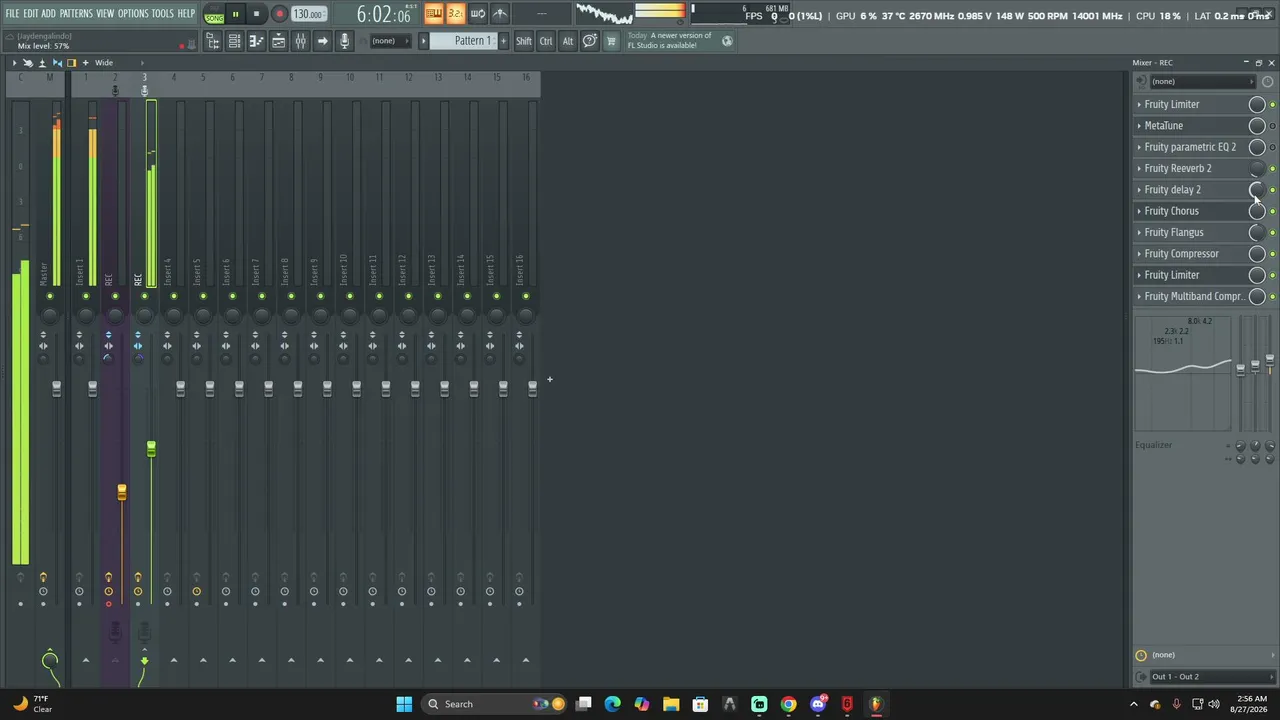The height and width of the screenshot is (720, 1280).
Task: Click the FL Studio taskbar icon
Action: tap(876, 704)
